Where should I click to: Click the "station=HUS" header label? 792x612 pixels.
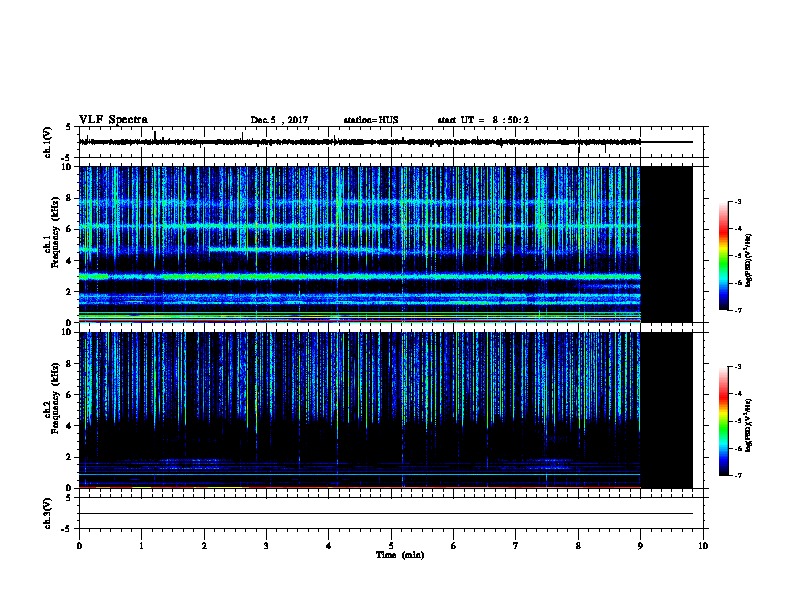[371, 120]
